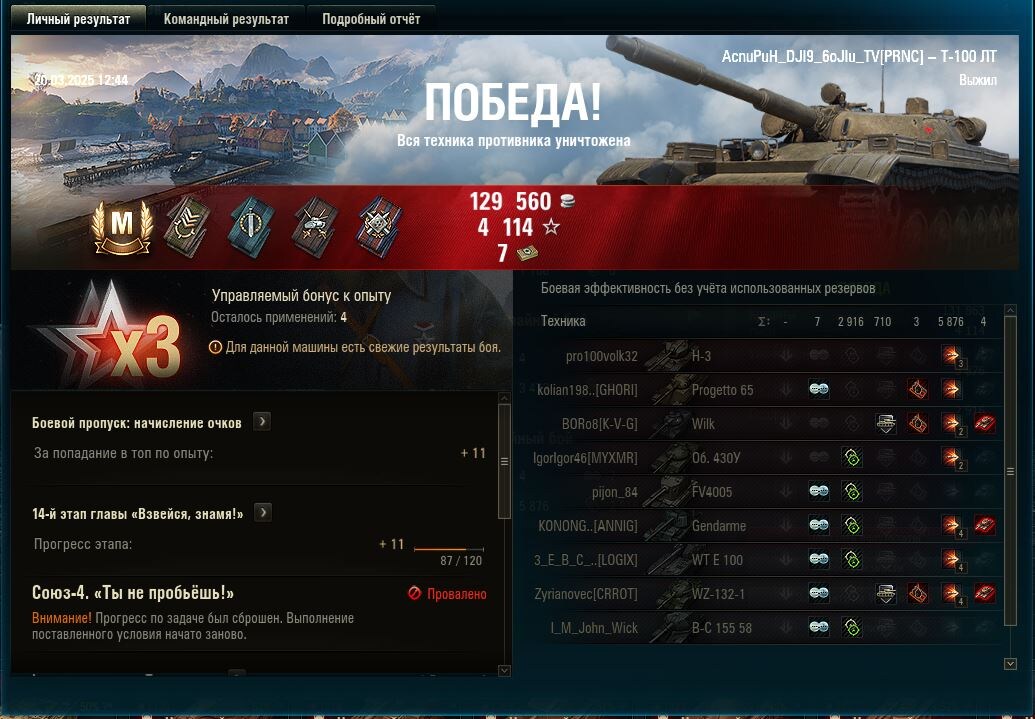1035x719 pixels.
Task: Click the damage icon in H-3 row
Action: [951, 355]
